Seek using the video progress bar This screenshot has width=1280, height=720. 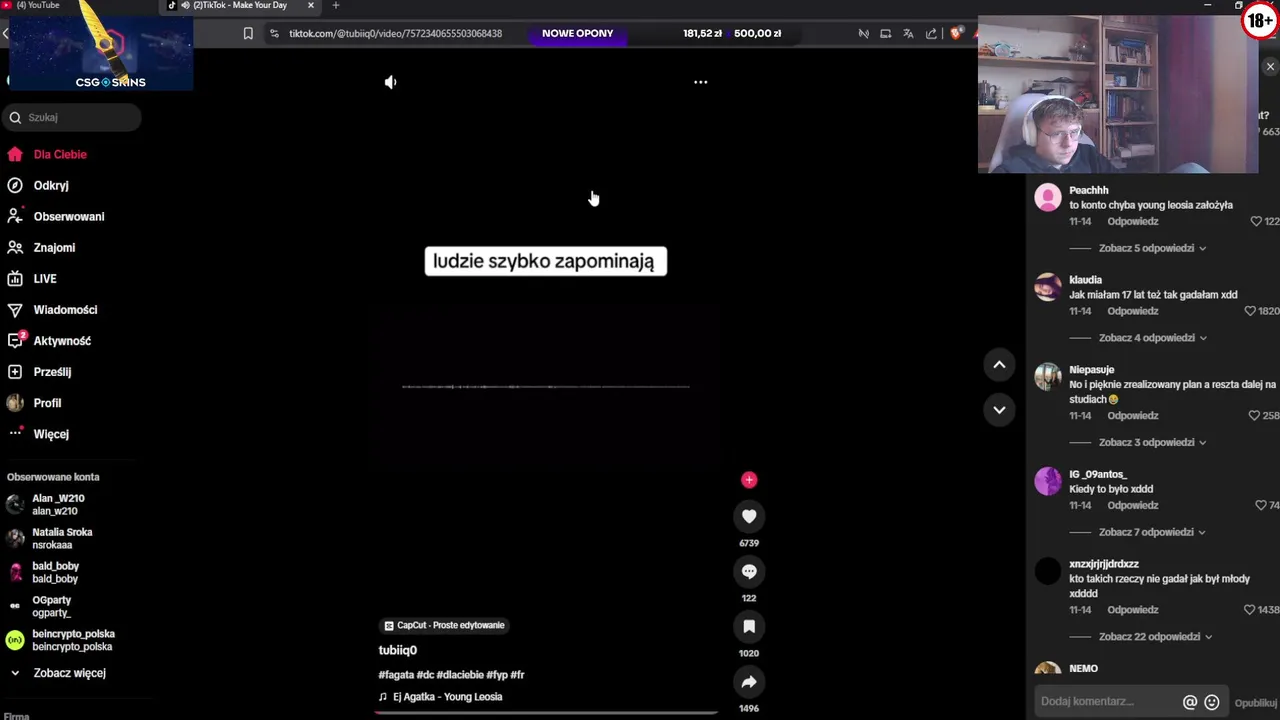546,712
